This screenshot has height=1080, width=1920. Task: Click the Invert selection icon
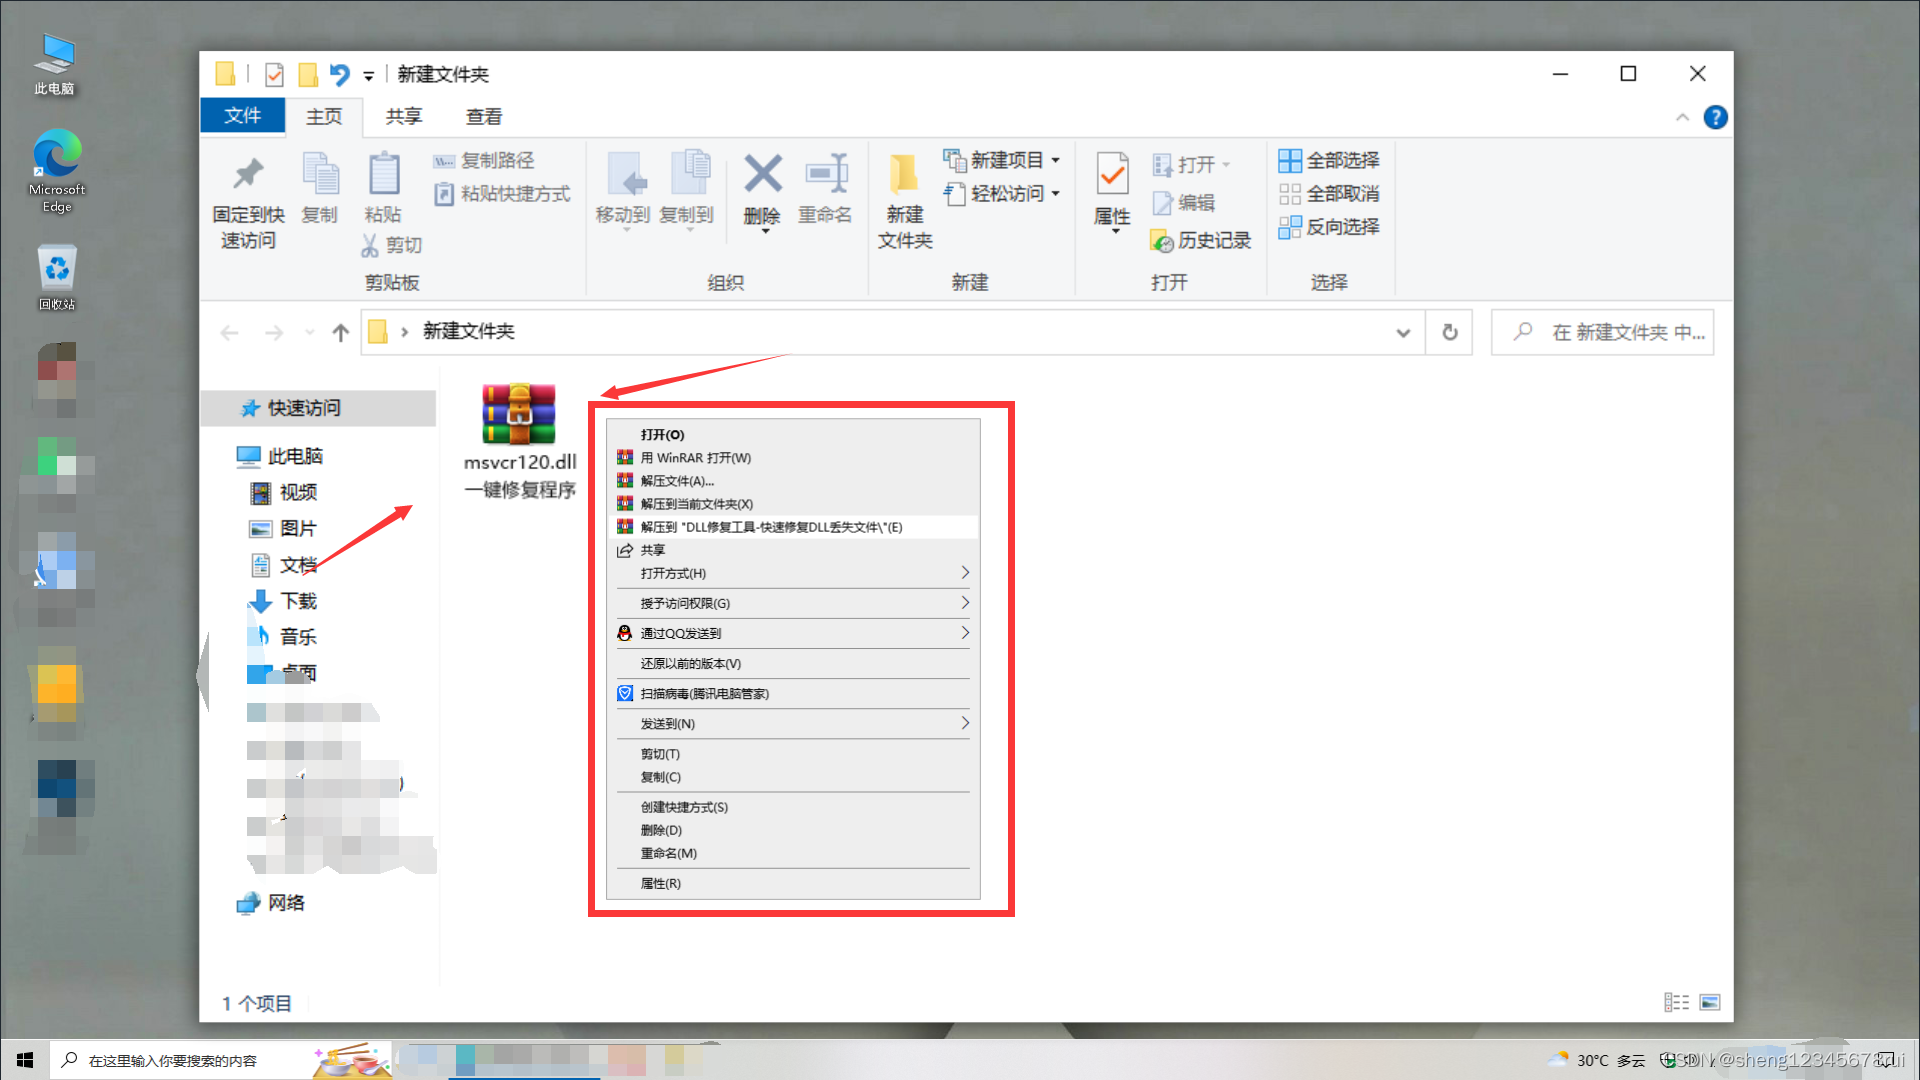[x=1290, y=227]
